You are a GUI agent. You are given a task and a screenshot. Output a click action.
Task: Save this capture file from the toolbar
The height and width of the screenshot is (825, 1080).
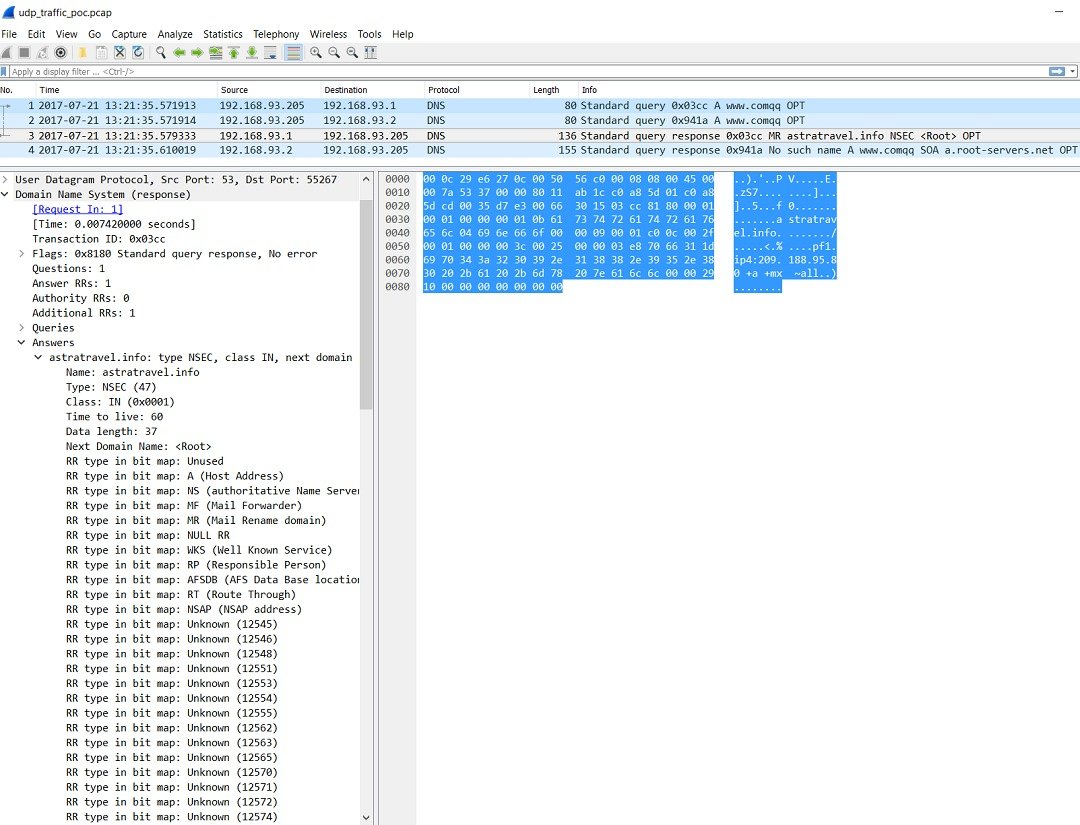tap(101, 52)
